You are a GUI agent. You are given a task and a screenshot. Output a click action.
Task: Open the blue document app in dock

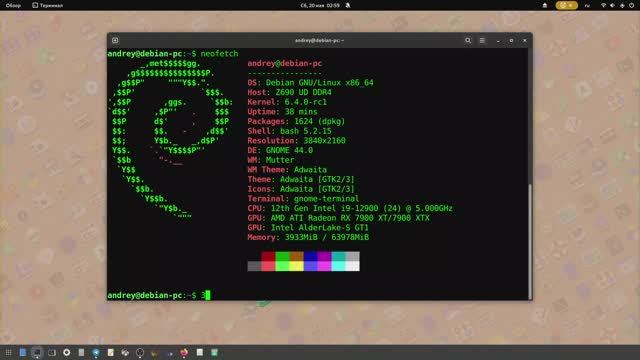tap(22, 352)
